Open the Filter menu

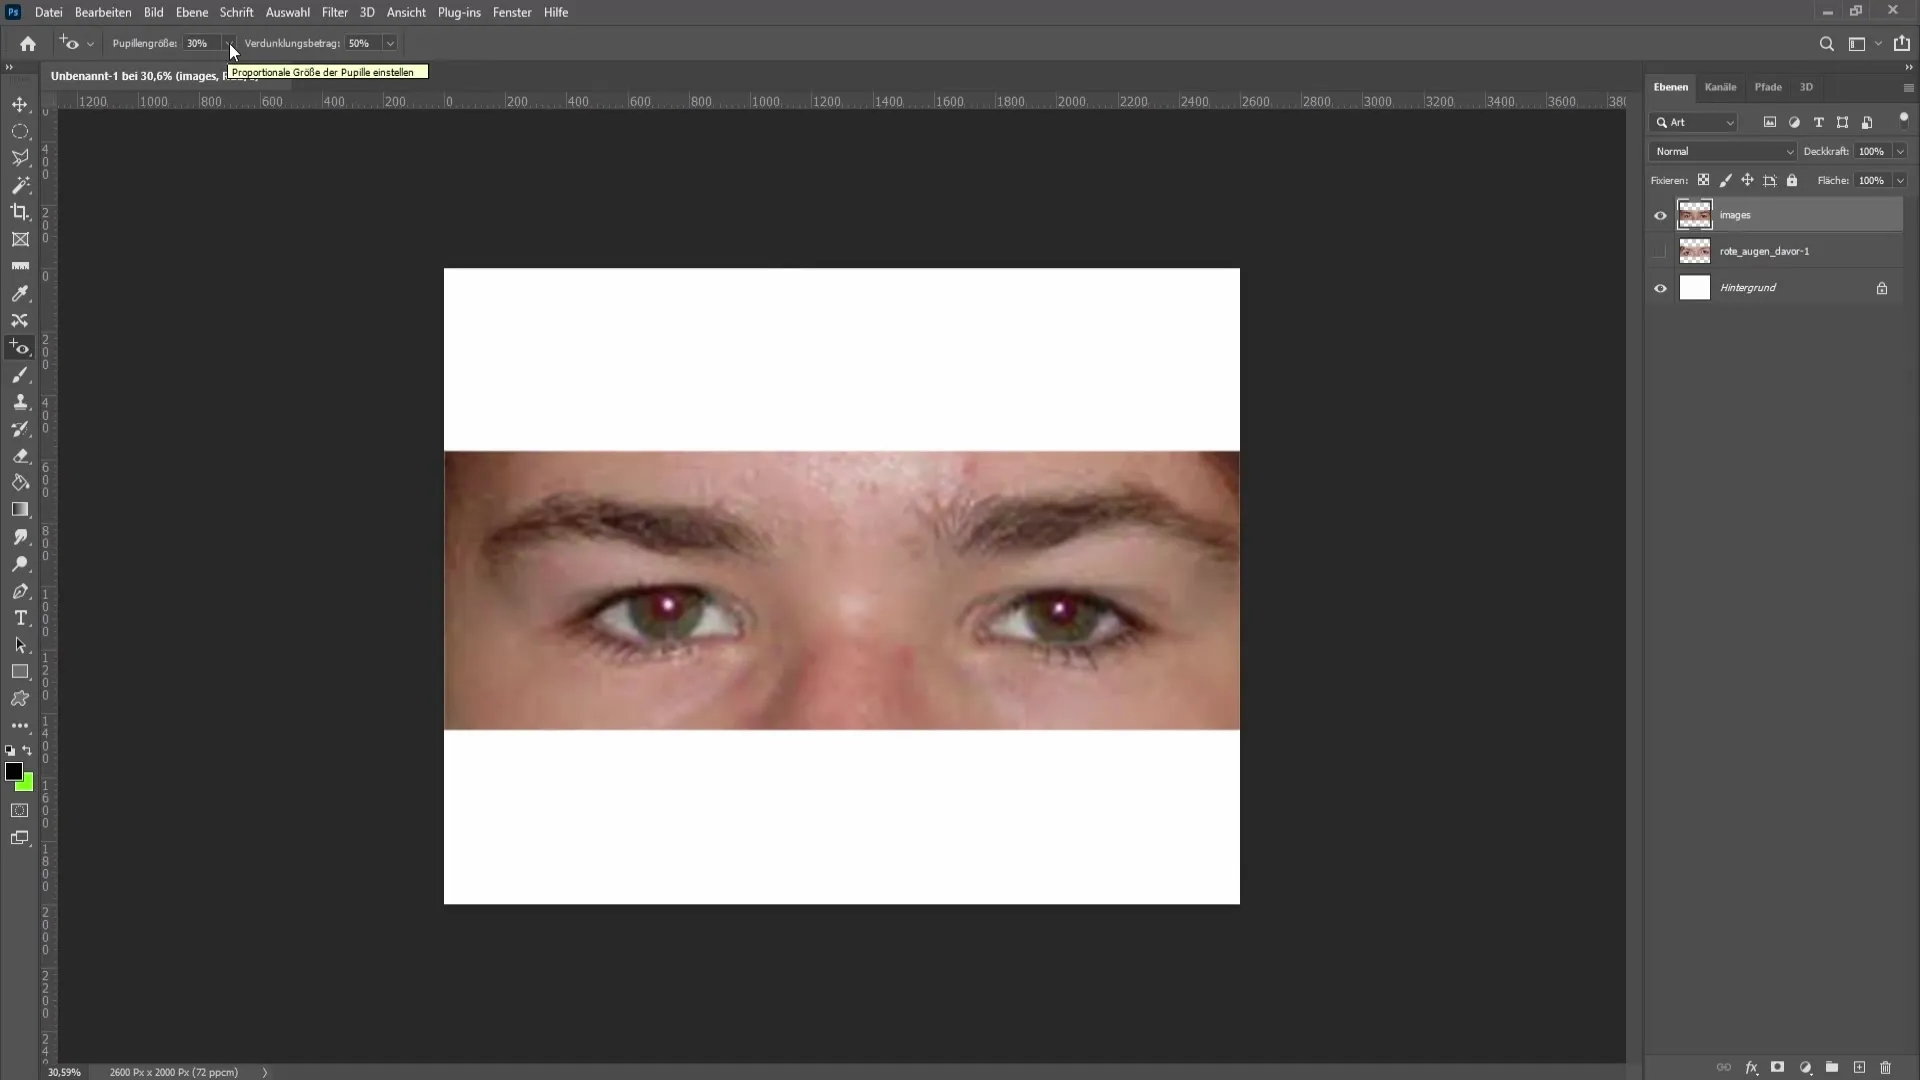334,12
